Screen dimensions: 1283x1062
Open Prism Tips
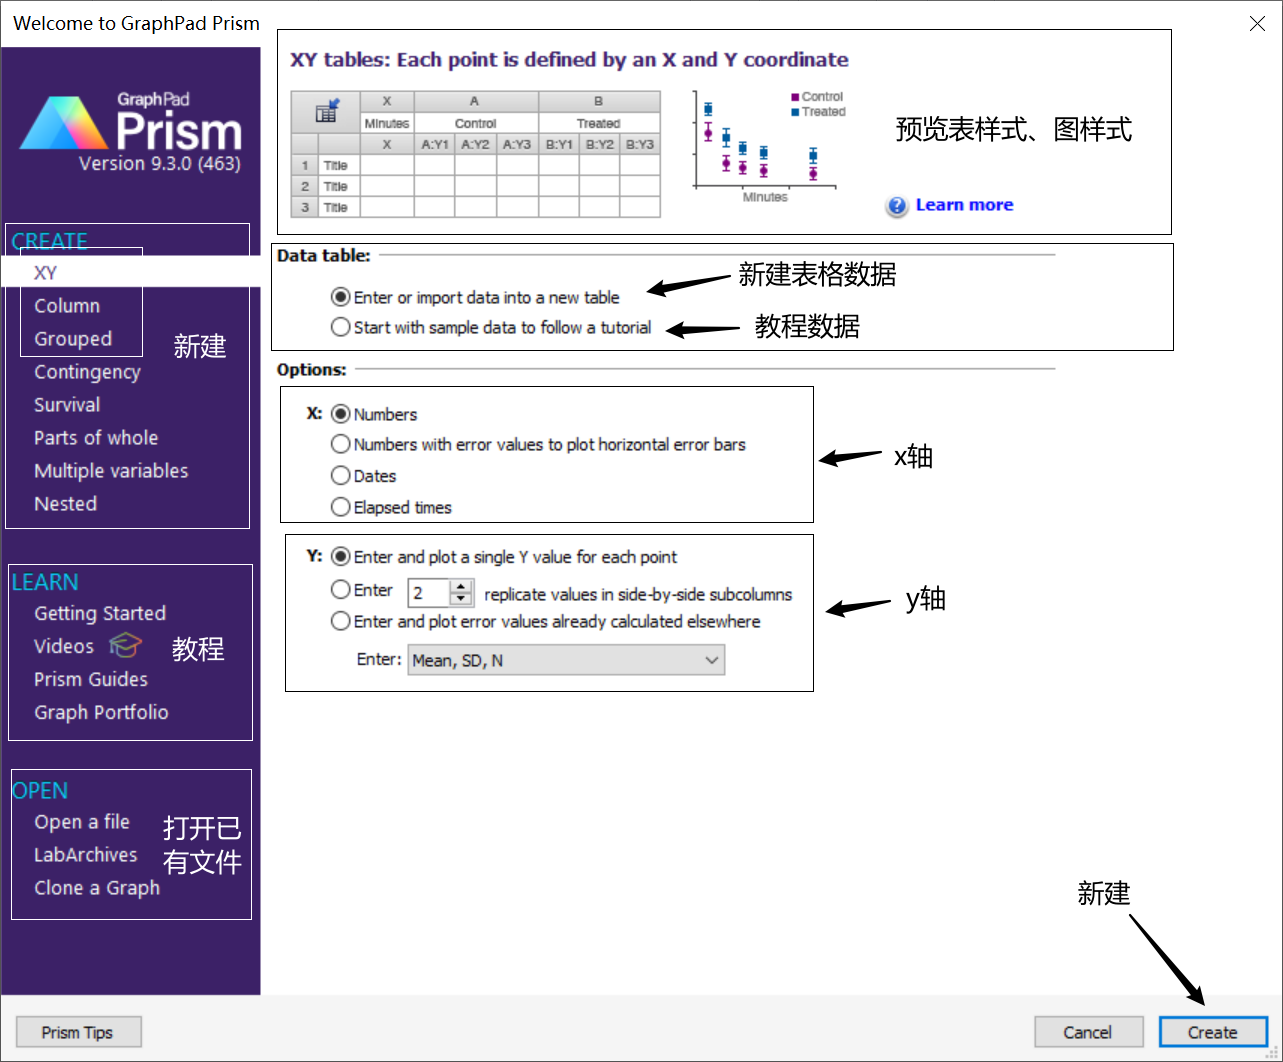[78, 1031]
